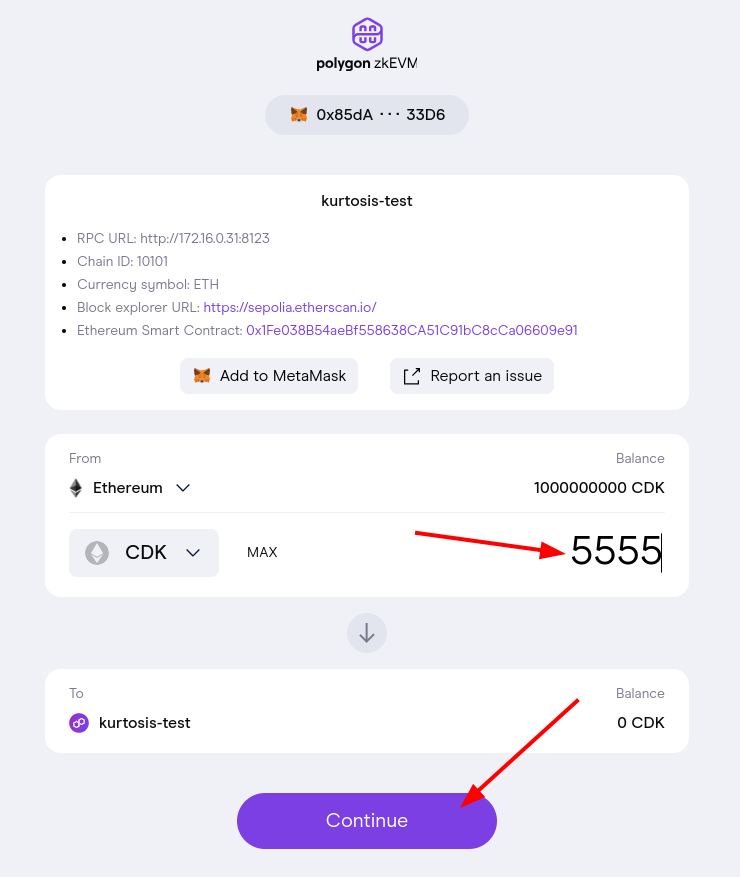This screenshot has height=877, width=740.
Task: Click the external-link icon on Report an issue
Action: (412, 376)
